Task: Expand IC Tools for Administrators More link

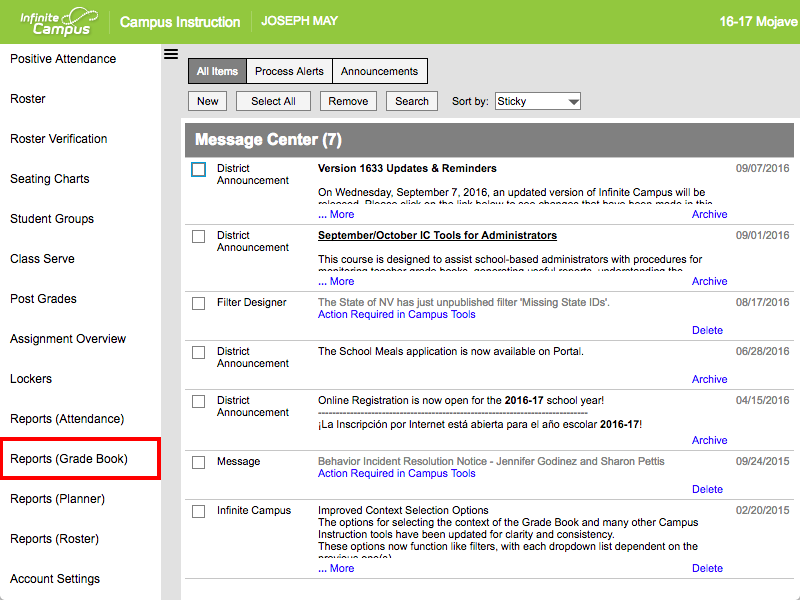Action: 336,281
